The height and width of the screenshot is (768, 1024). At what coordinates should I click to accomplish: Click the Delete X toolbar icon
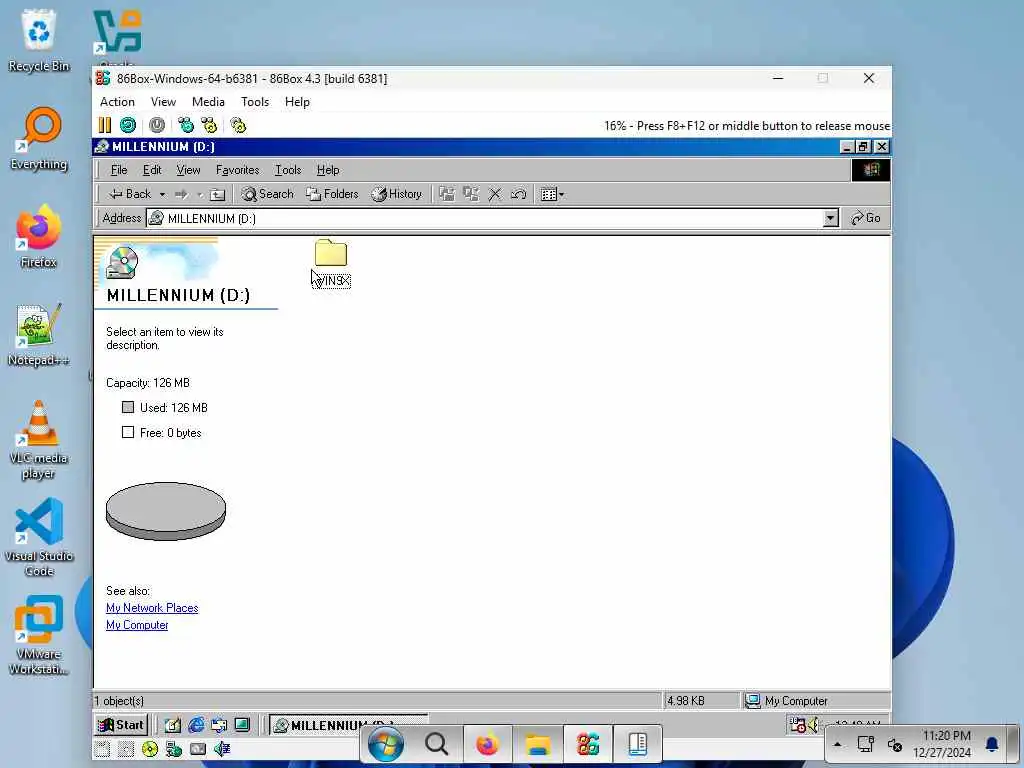[495, 194]
